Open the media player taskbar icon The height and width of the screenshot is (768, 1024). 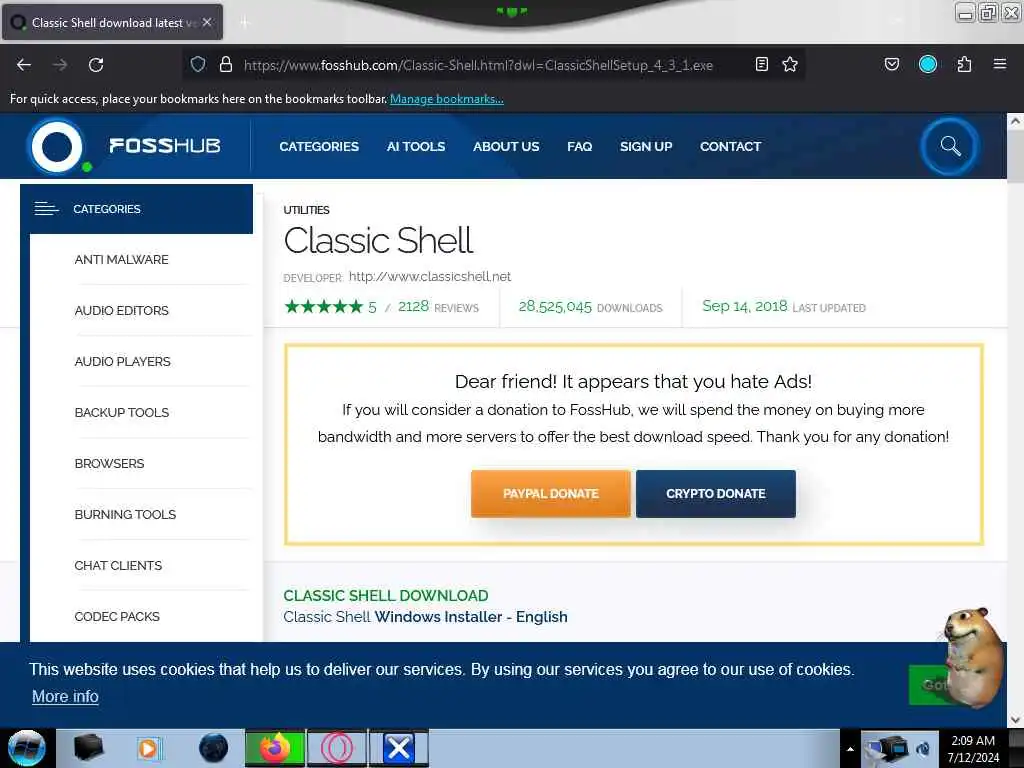click(150, 748)
